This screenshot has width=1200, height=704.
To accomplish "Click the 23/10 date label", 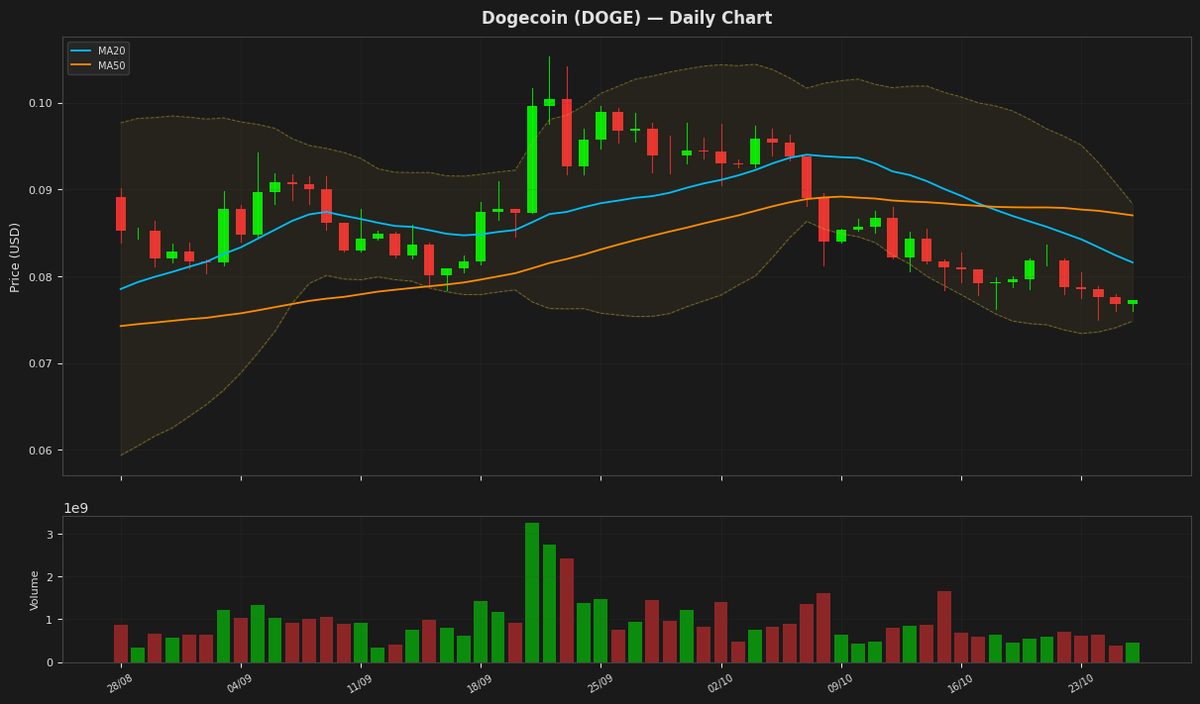I will [x=1079, y=682].
